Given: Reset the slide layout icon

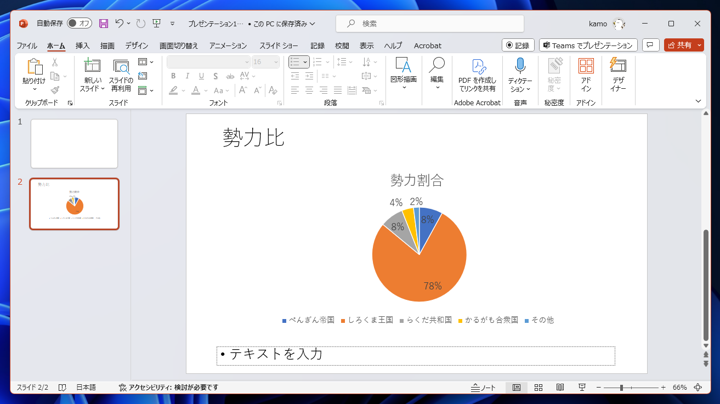Looking at the screenshot, I should tap(143, 76).
